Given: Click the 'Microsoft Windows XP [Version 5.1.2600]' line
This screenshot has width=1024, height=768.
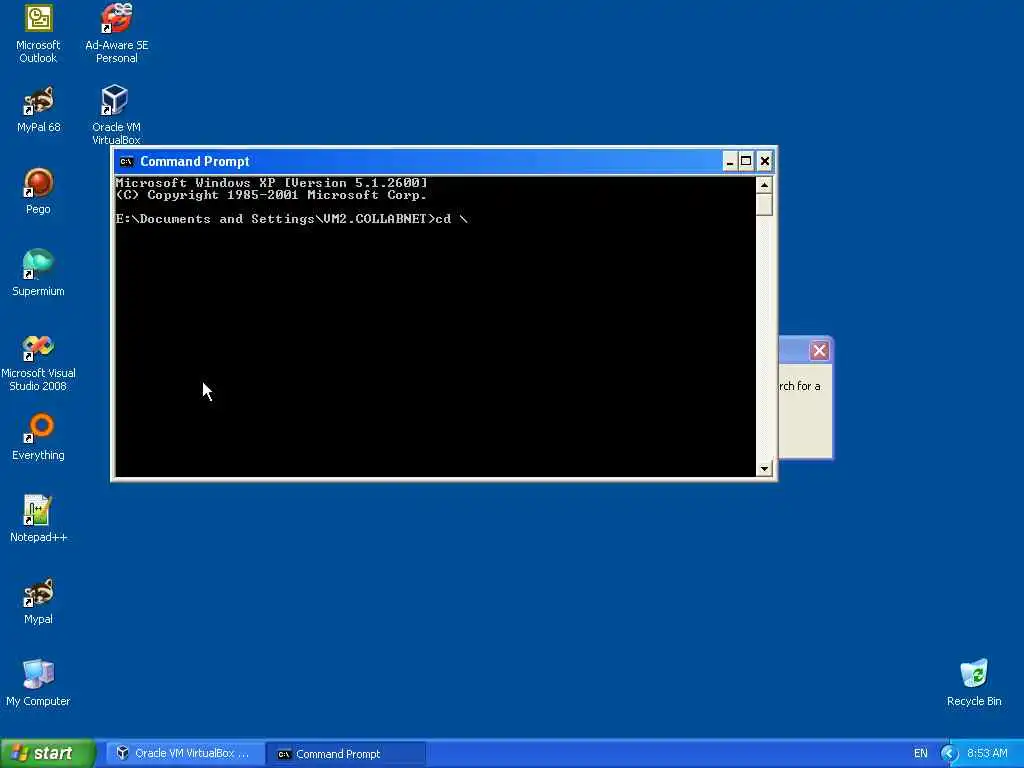Looking at the screenshot, I should pyautogui.click(x=272, y=183).
